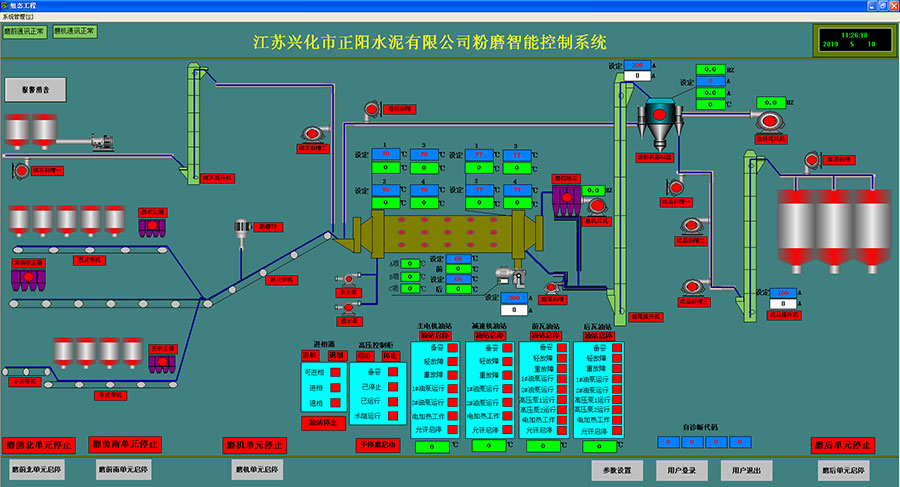Click the 用户退出 user logout button
Screen dimensions: 900x487
click(x=746, y=470)
